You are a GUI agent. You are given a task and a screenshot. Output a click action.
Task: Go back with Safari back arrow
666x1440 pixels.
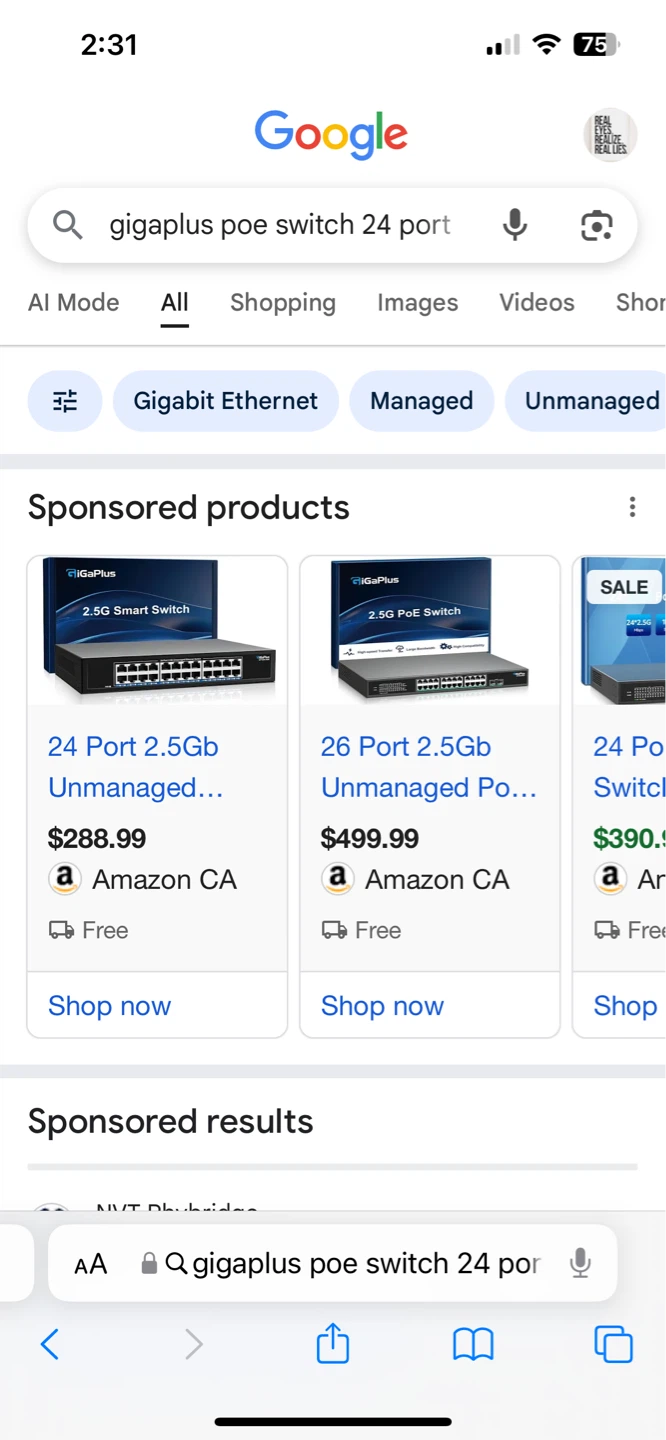point(50,1344)
